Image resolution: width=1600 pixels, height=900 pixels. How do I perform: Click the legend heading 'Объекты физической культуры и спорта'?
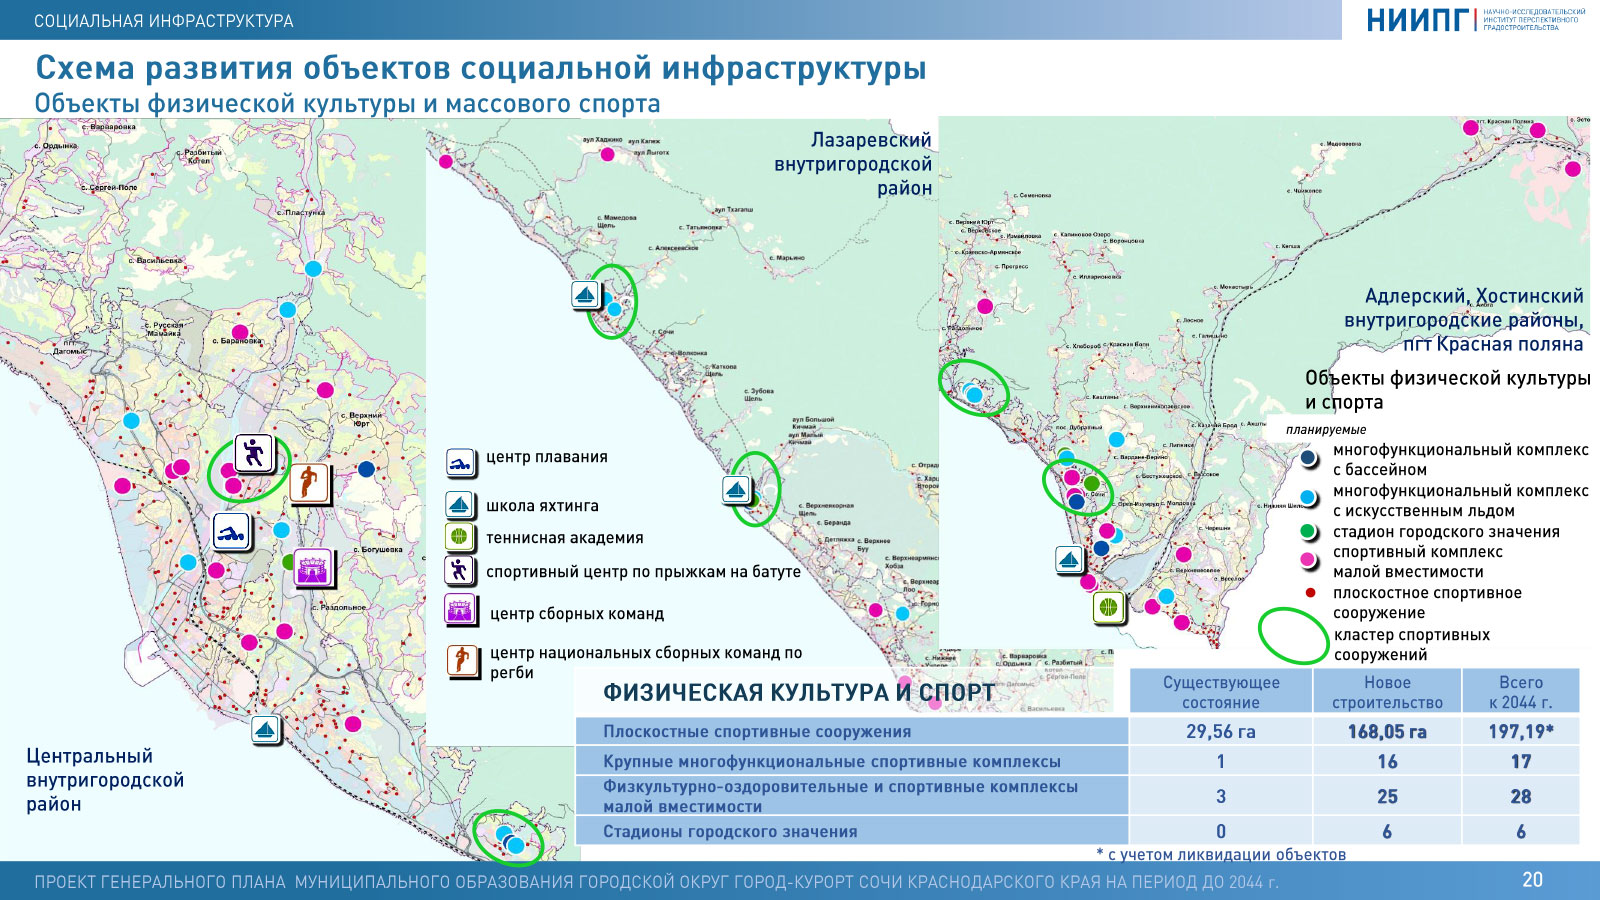coord(1447,390)
